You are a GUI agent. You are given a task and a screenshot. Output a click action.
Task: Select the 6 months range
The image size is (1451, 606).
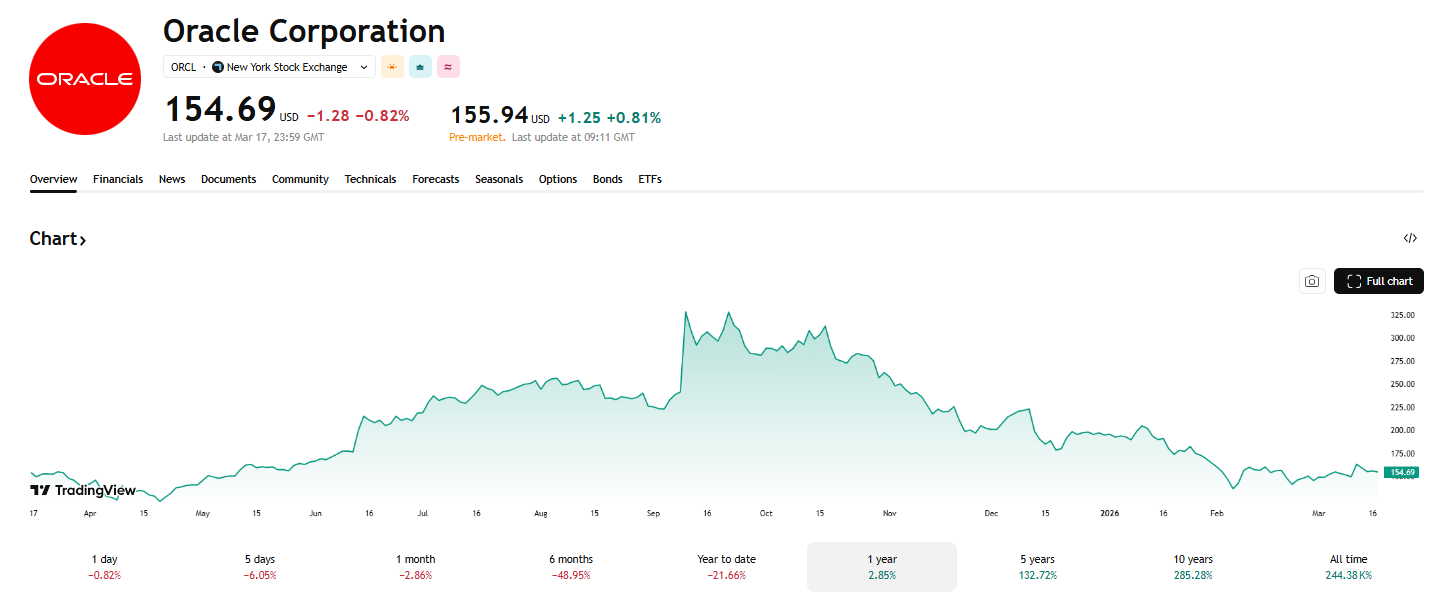pos(571,567)
